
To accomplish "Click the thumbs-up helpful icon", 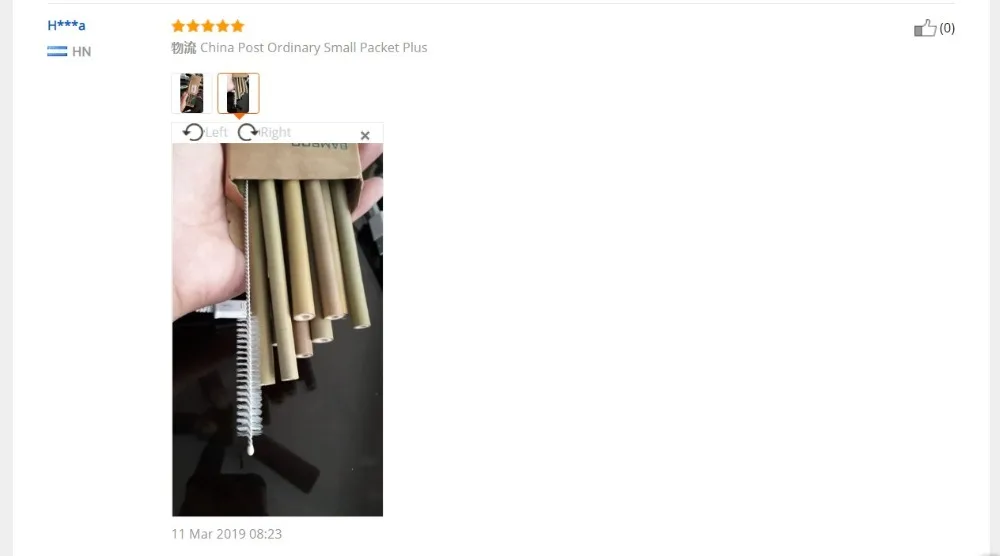I will pos(925,28).
